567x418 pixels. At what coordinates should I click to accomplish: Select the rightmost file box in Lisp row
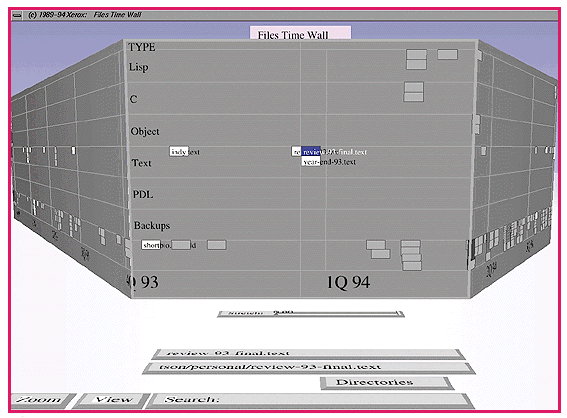(x=447, y=54)
